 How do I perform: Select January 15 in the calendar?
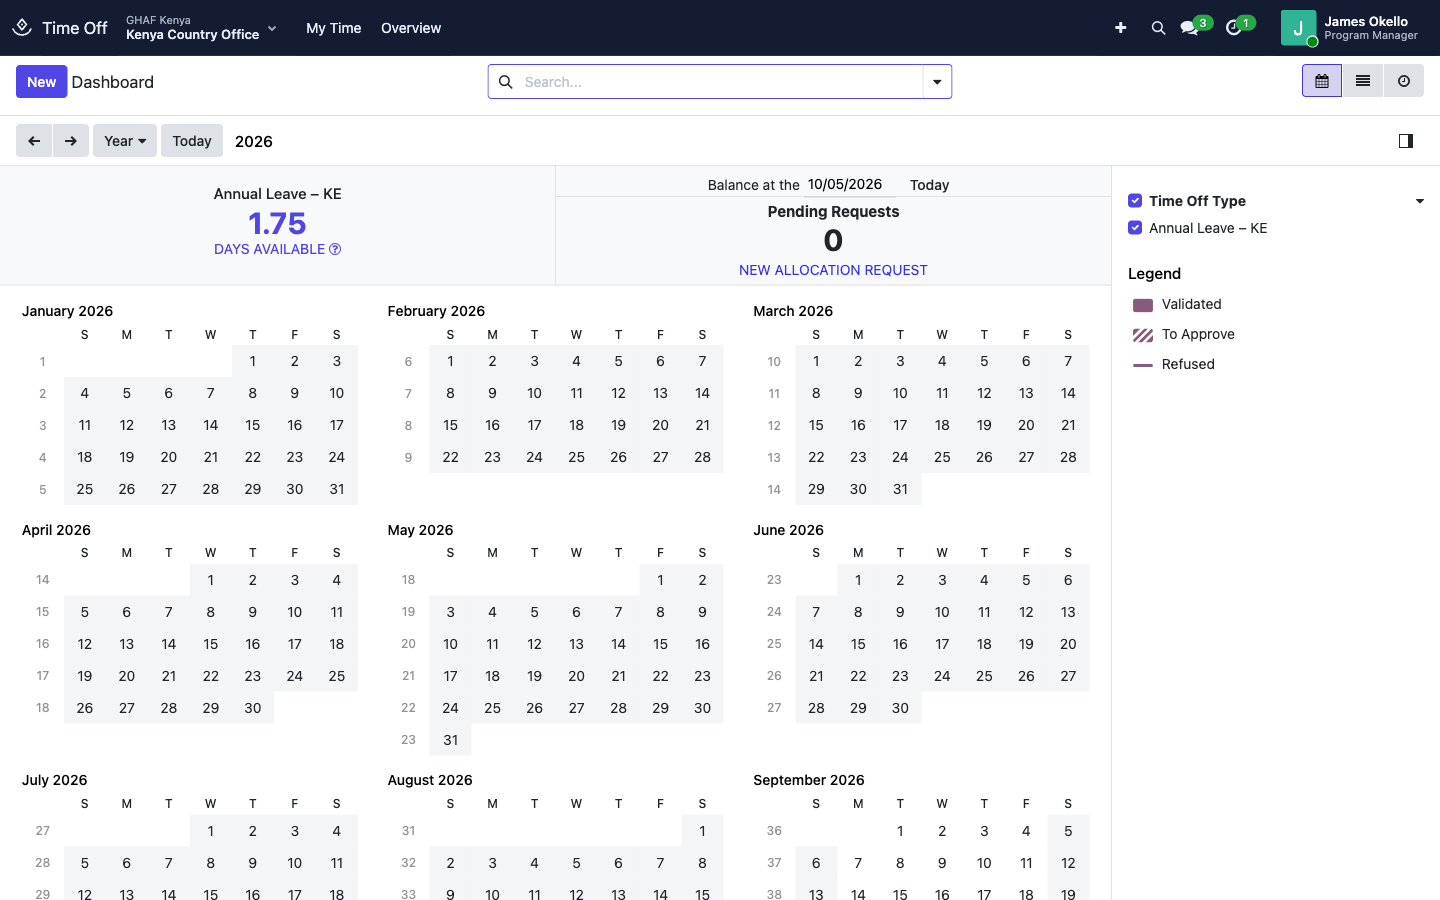click(x=253, y=425)
